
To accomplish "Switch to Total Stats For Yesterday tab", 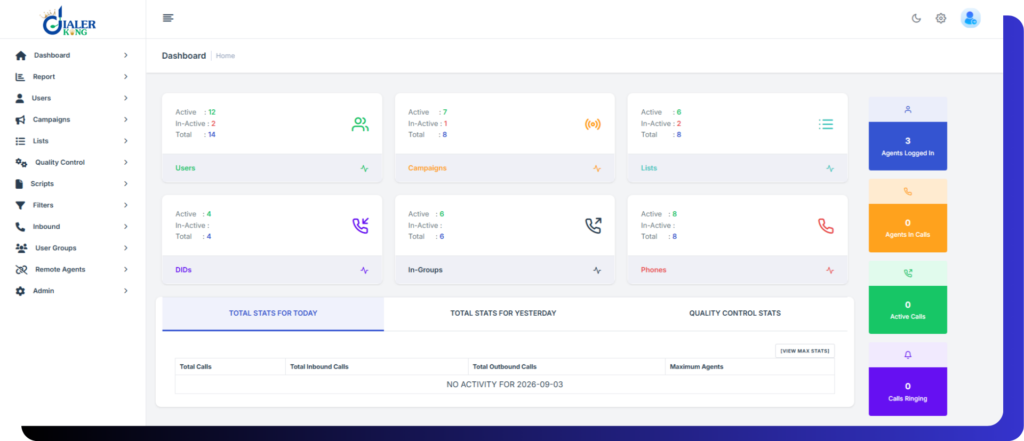I will [x=503, y=314].
